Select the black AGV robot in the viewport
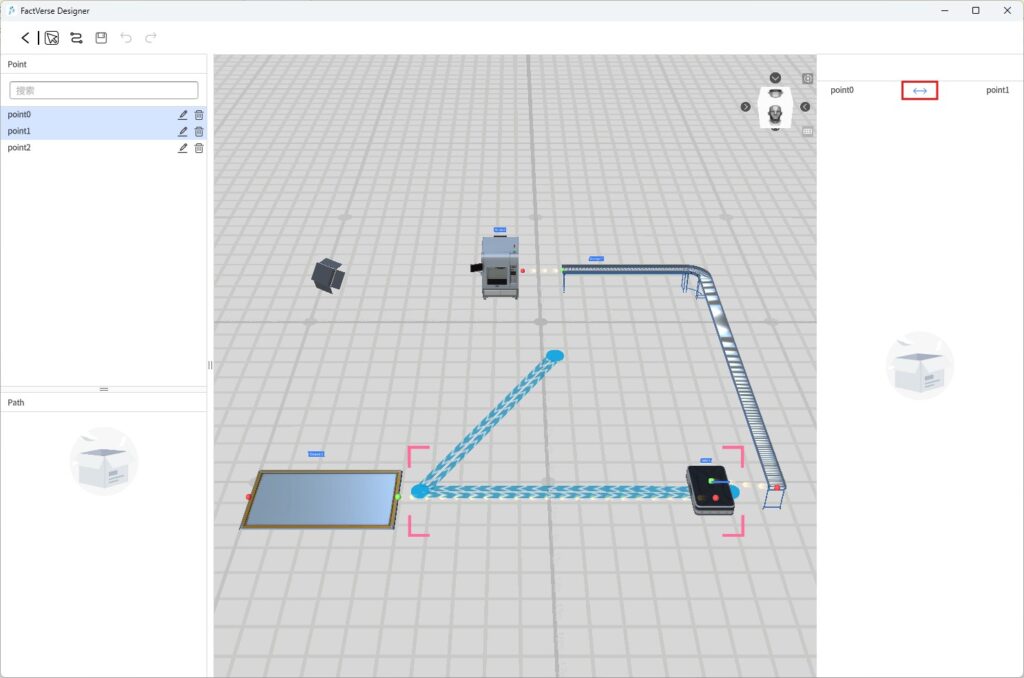The image size is (1024, 678). pos(711,490)
